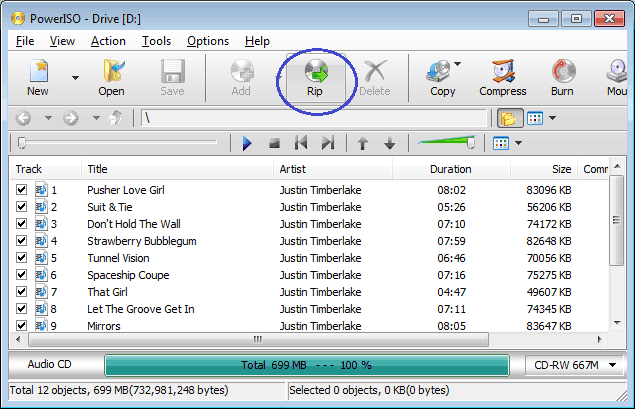Screen dimensions: 635x409
Task: Select the Spaceship Coupe track title
Action: pyautogui.click(x=128, y=275)
